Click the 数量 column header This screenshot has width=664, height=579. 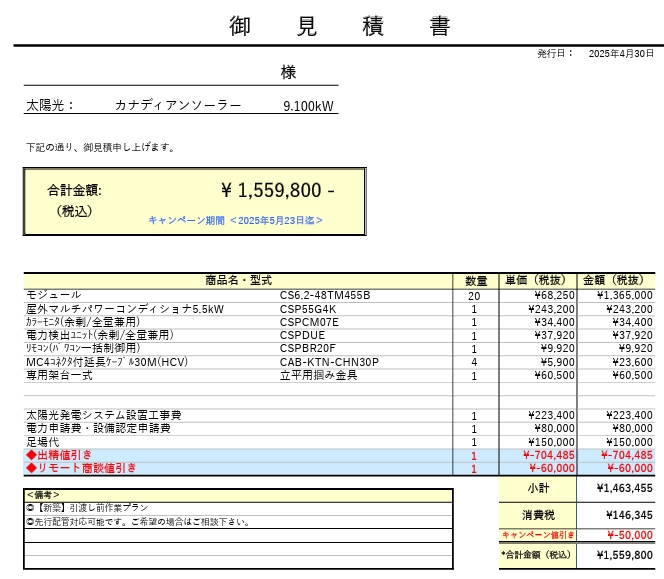click(476, 281)
